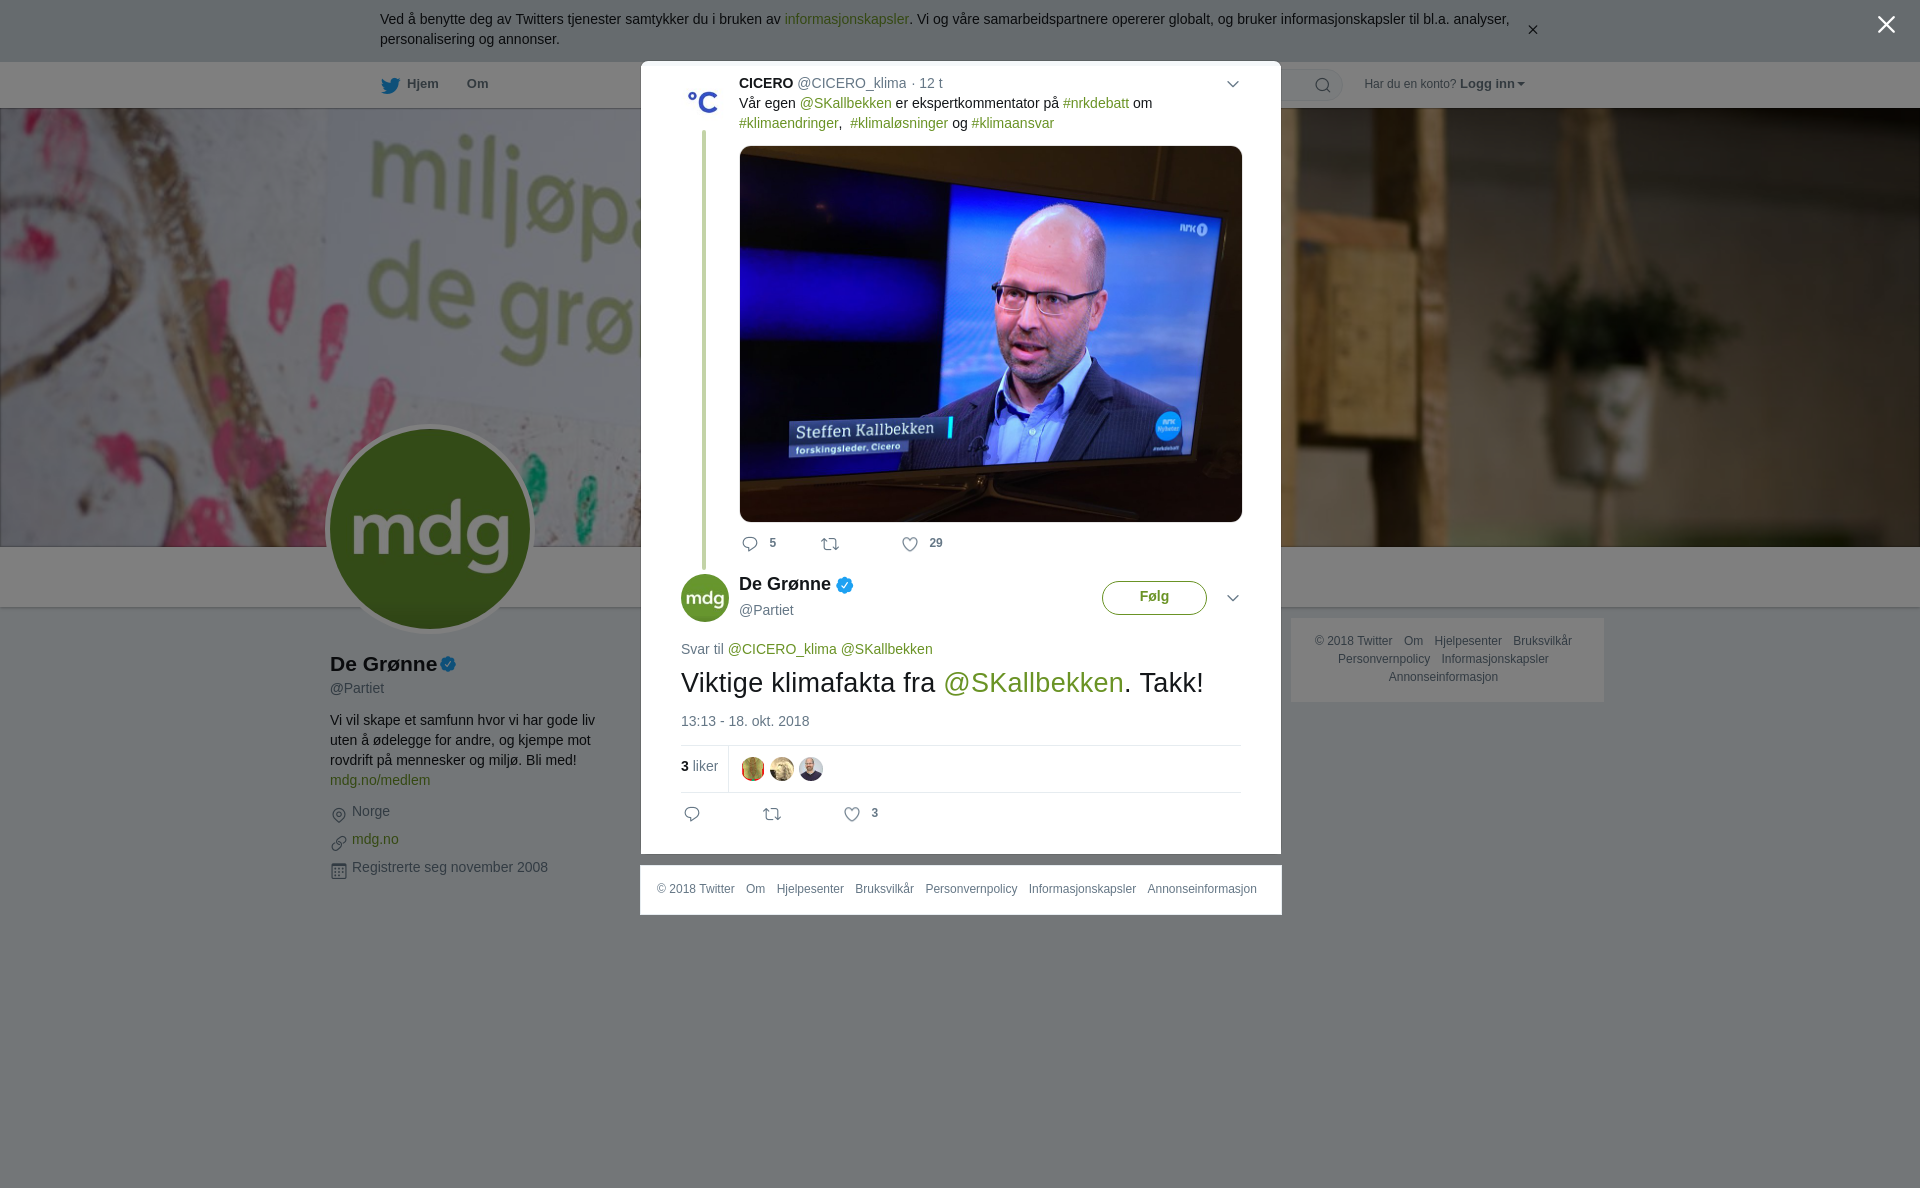The height and width of the screenshot is (1188, 1920).
Task: Open the Om menu item
Action: [x=477, y=84]
